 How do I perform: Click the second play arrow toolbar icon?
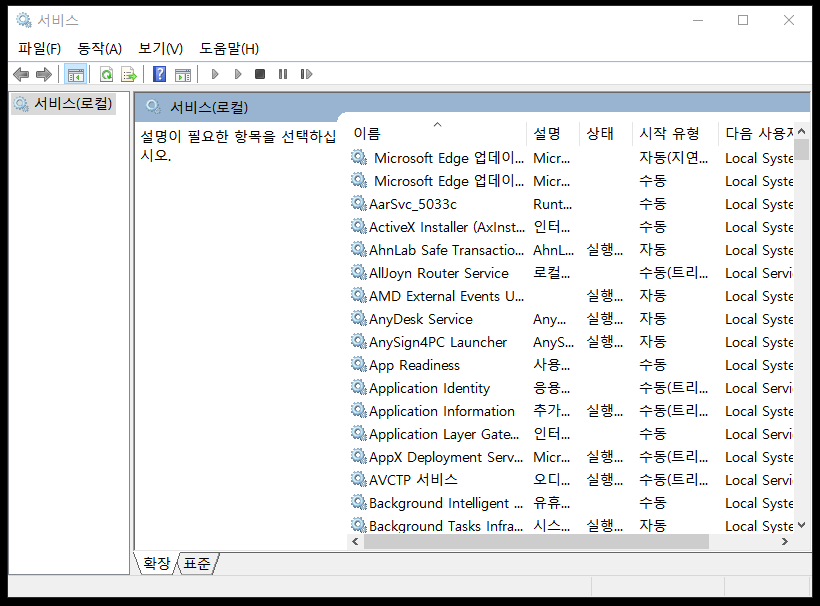pyautogui.click(x=238, y=74)
